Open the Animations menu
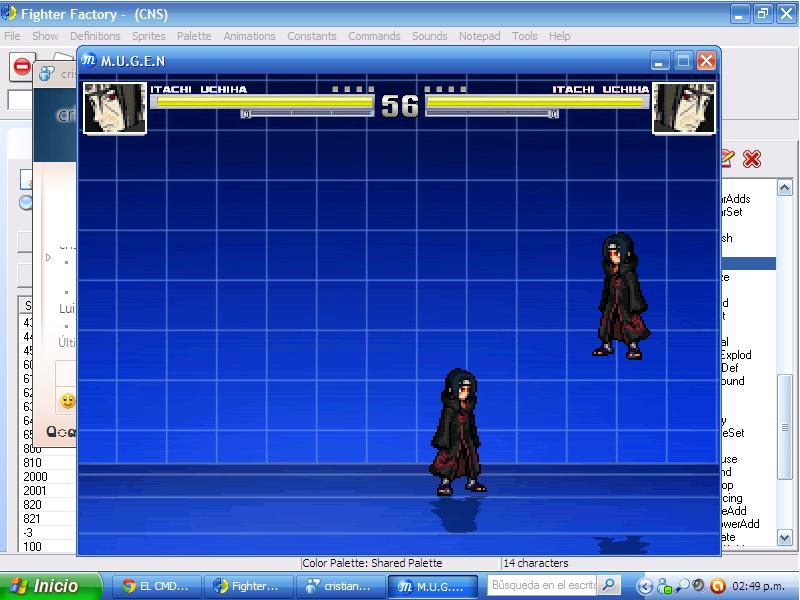The image size is (800, 600). (x=249, y=36)
